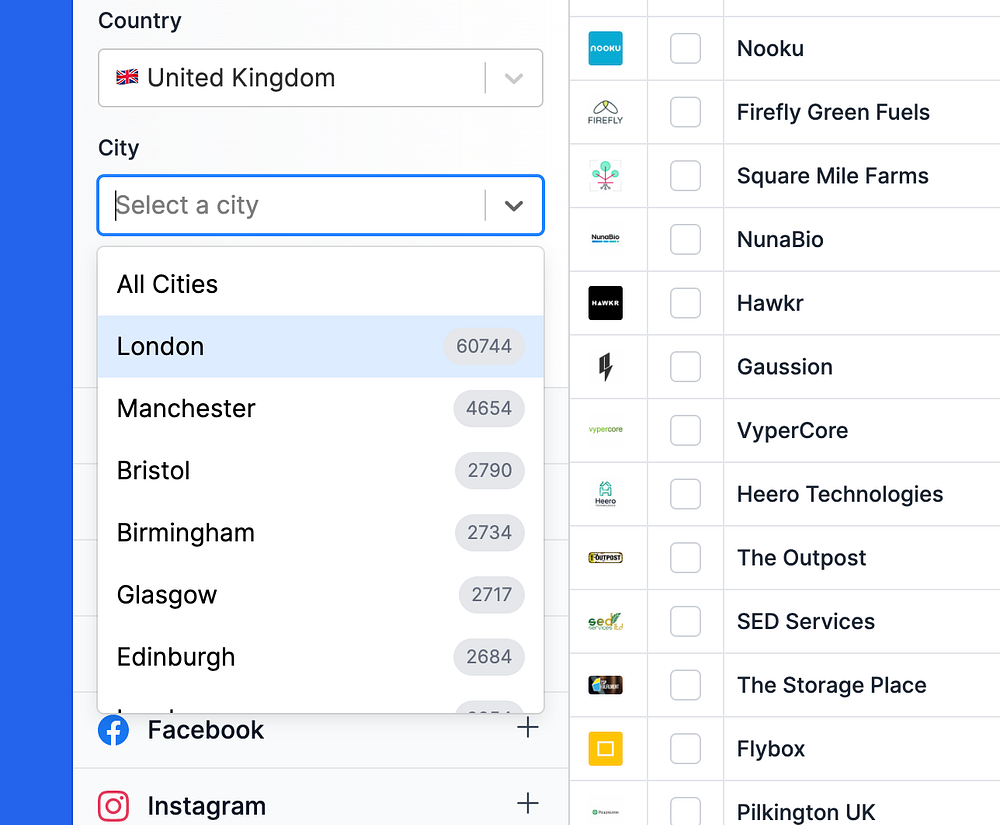Open the Country dropdown arrow

pos(514,78)
